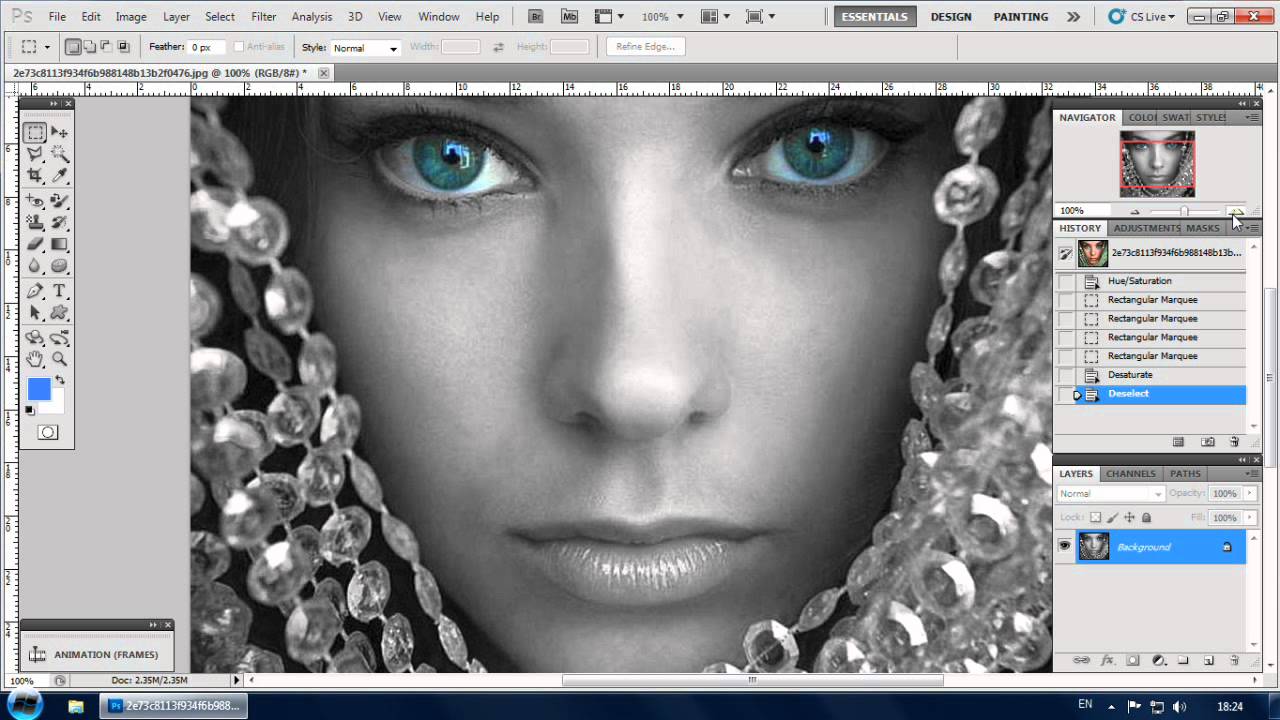This screenshot has height=720, width=1280.
Task: Expand more workspaces chevron
Action: pos(1073,17)
